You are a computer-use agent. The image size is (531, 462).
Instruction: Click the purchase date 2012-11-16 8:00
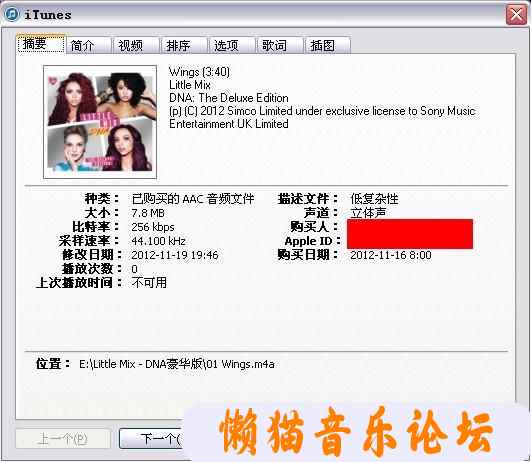[x=391, y=255]
